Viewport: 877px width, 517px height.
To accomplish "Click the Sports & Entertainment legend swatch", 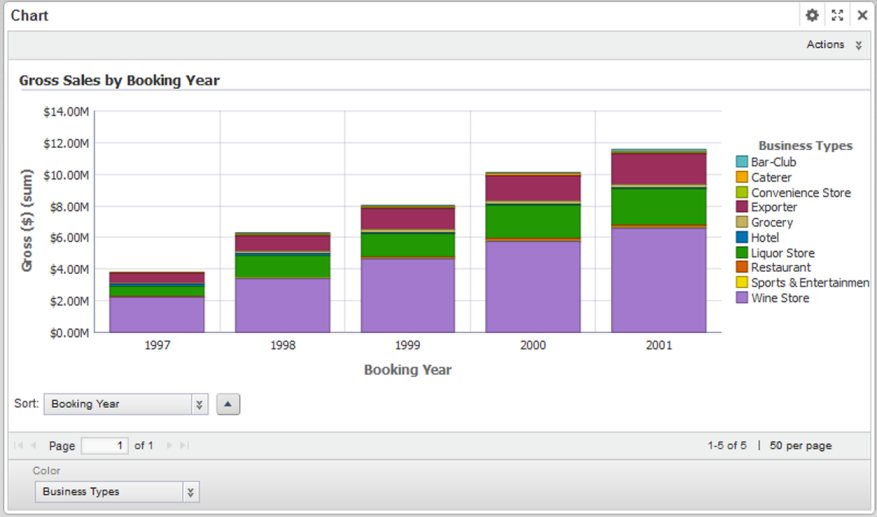I will [x=742, y=282].
